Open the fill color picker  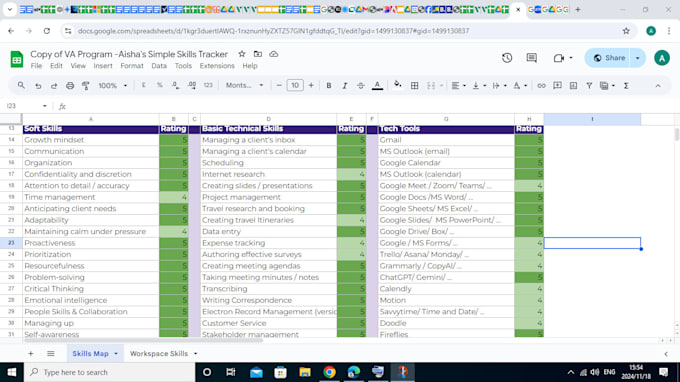pos(398,85)
